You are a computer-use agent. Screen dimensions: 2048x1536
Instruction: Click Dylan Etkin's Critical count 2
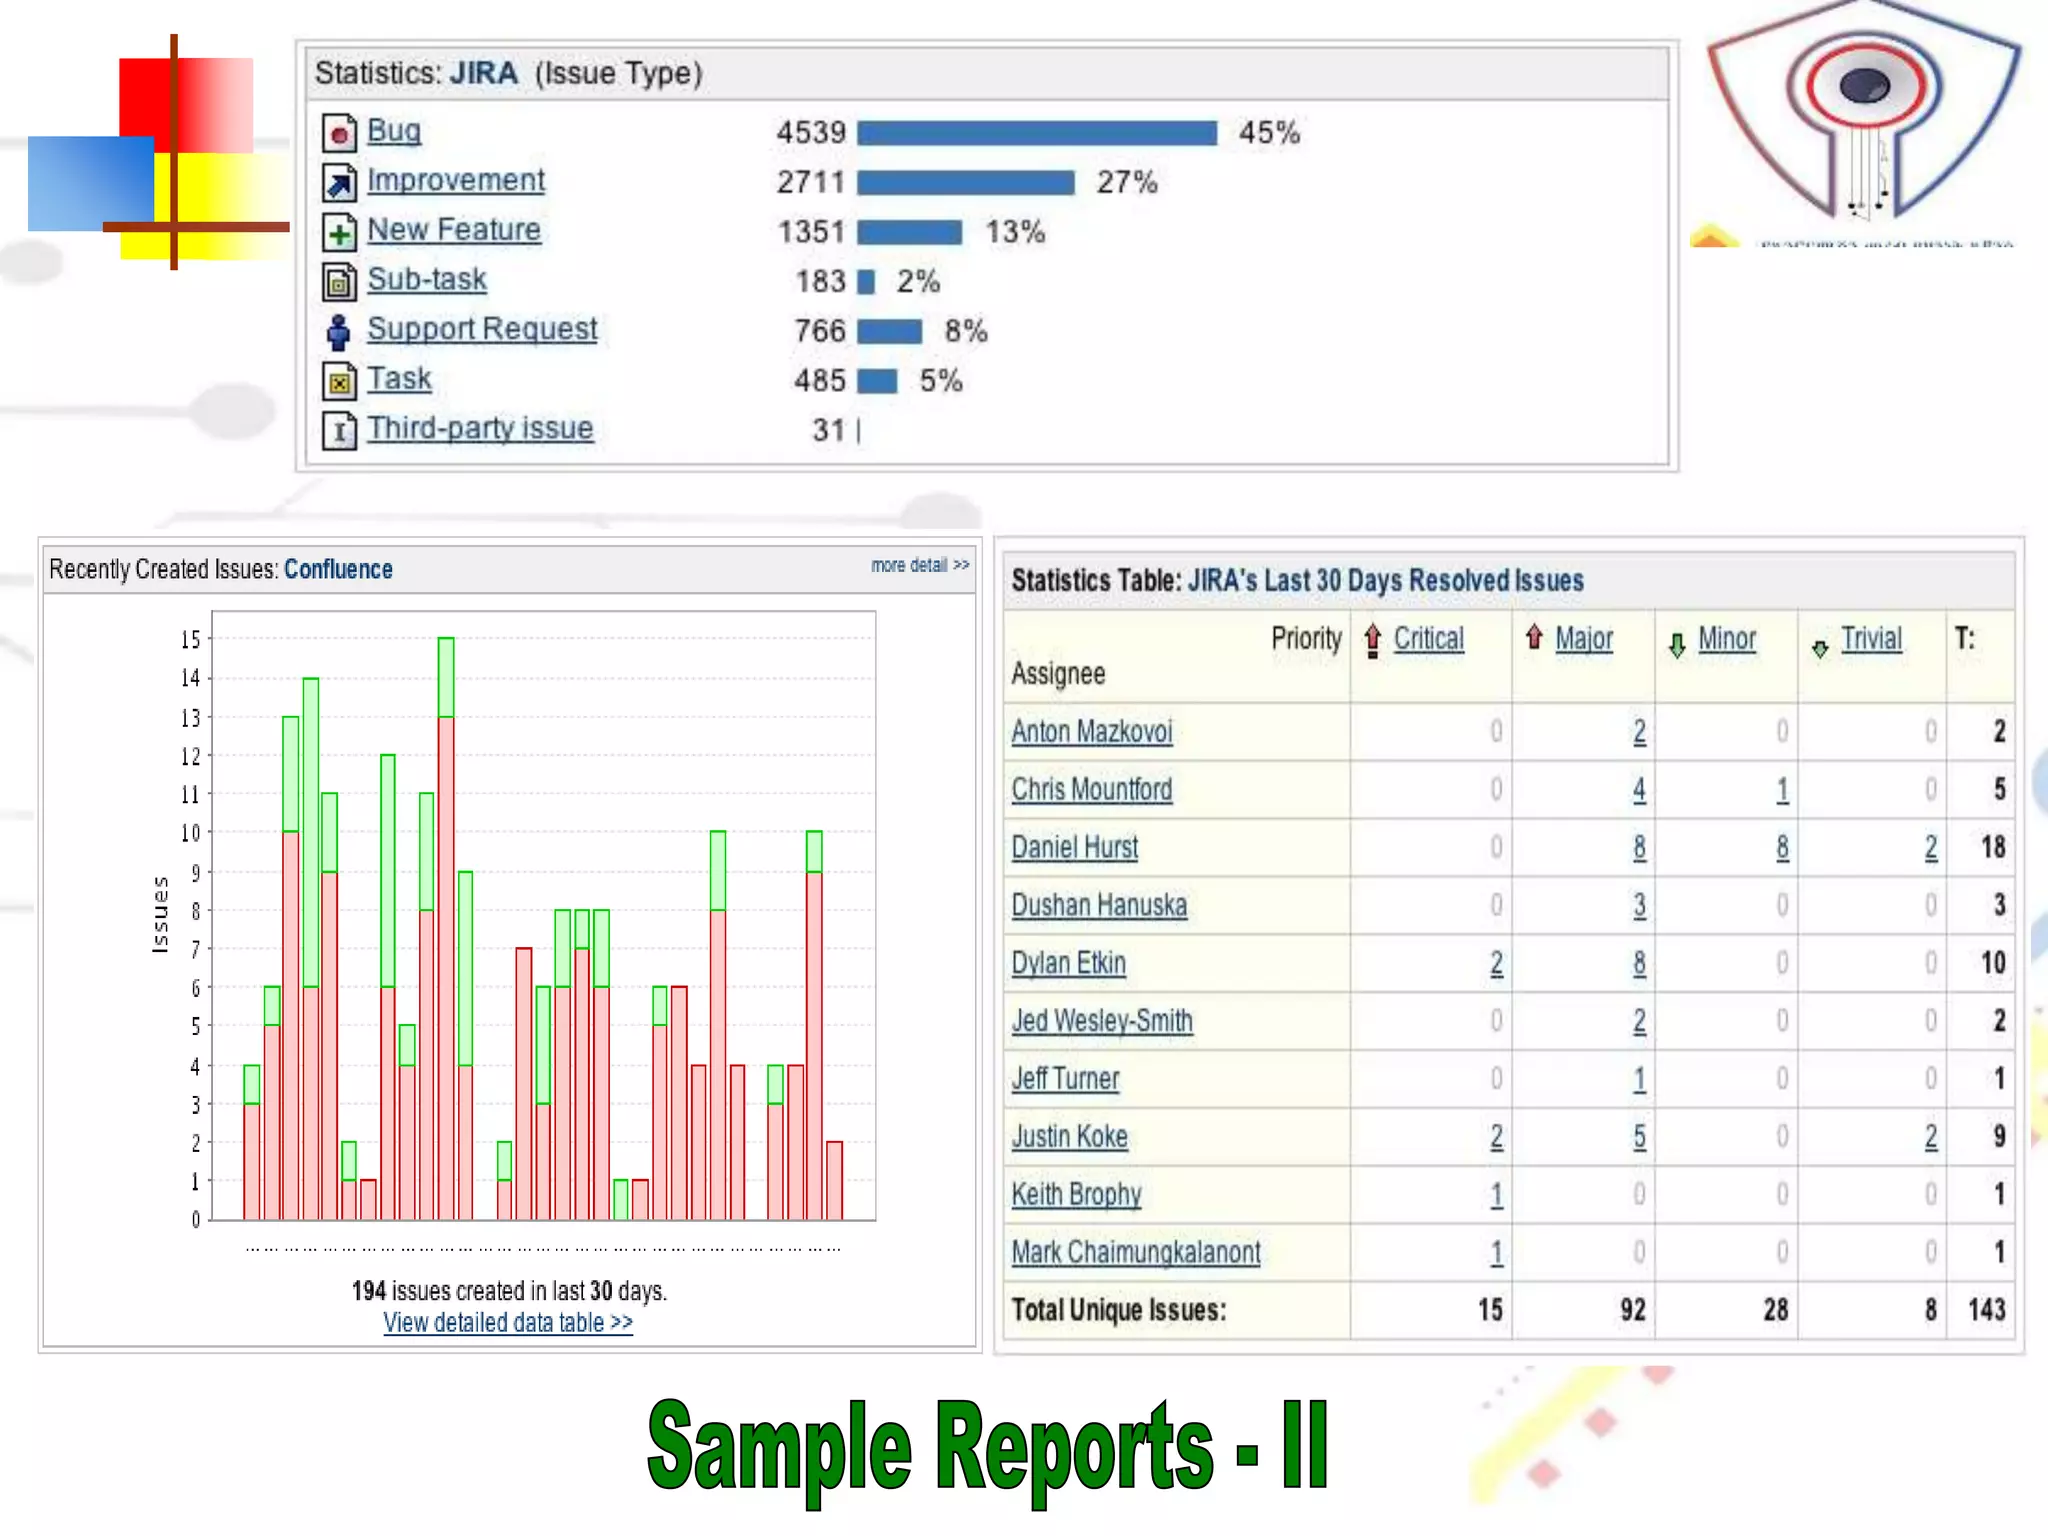[1496, 963]
